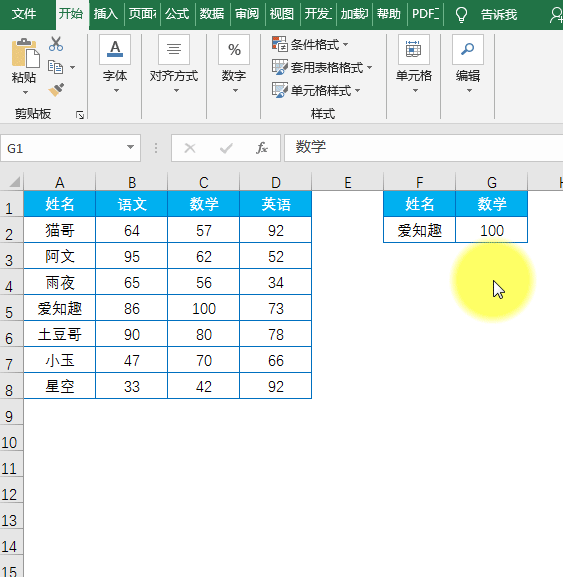Select cell G2 showing 100

point(492,230)
